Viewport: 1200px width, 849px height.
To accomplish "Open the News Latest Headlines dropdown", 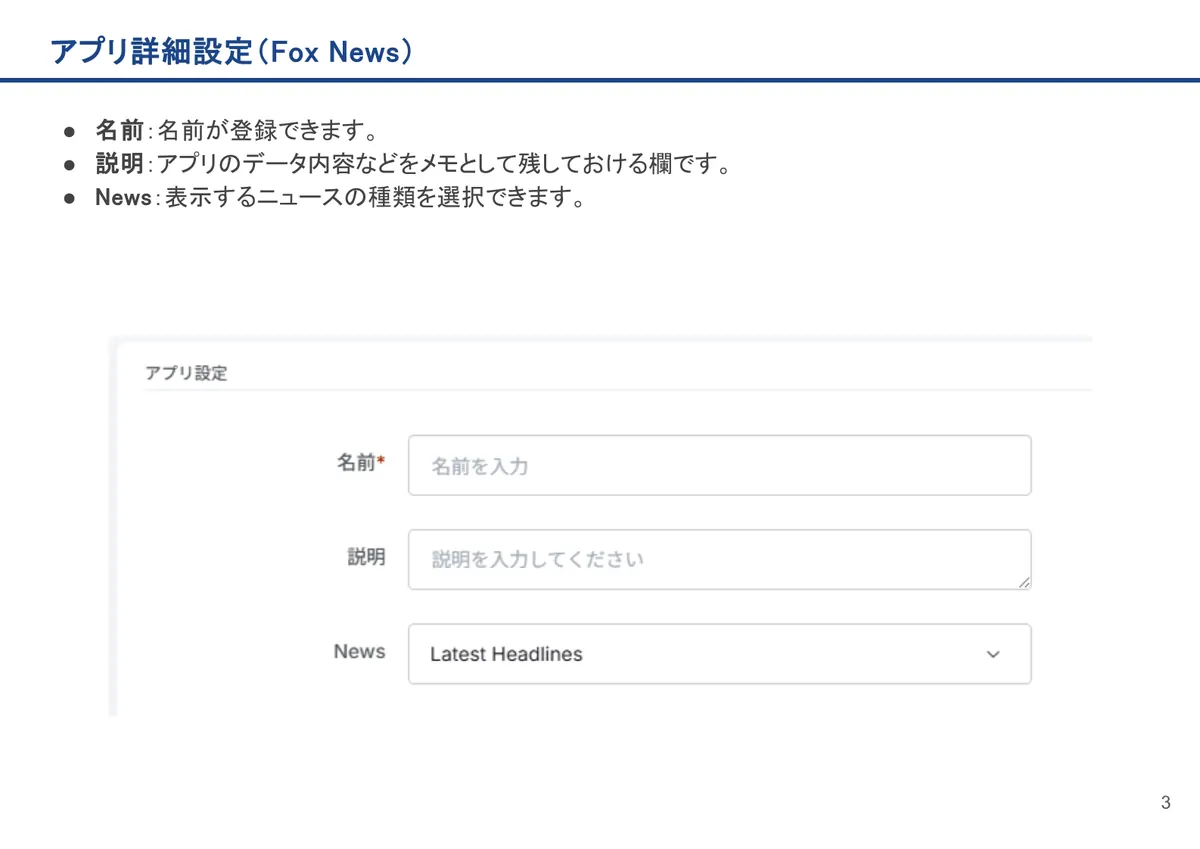I will point(719,654).
